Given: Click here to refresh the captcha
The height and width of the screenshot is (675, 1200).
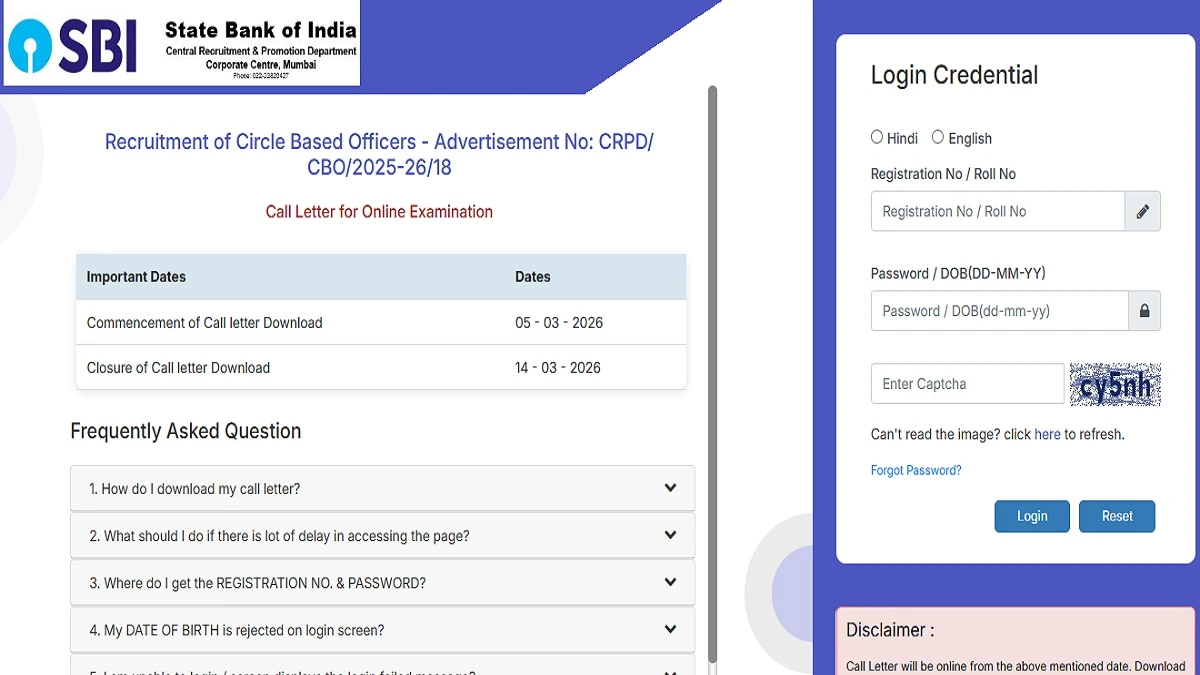Looking at the screenshot, I should pos(1047,434).
